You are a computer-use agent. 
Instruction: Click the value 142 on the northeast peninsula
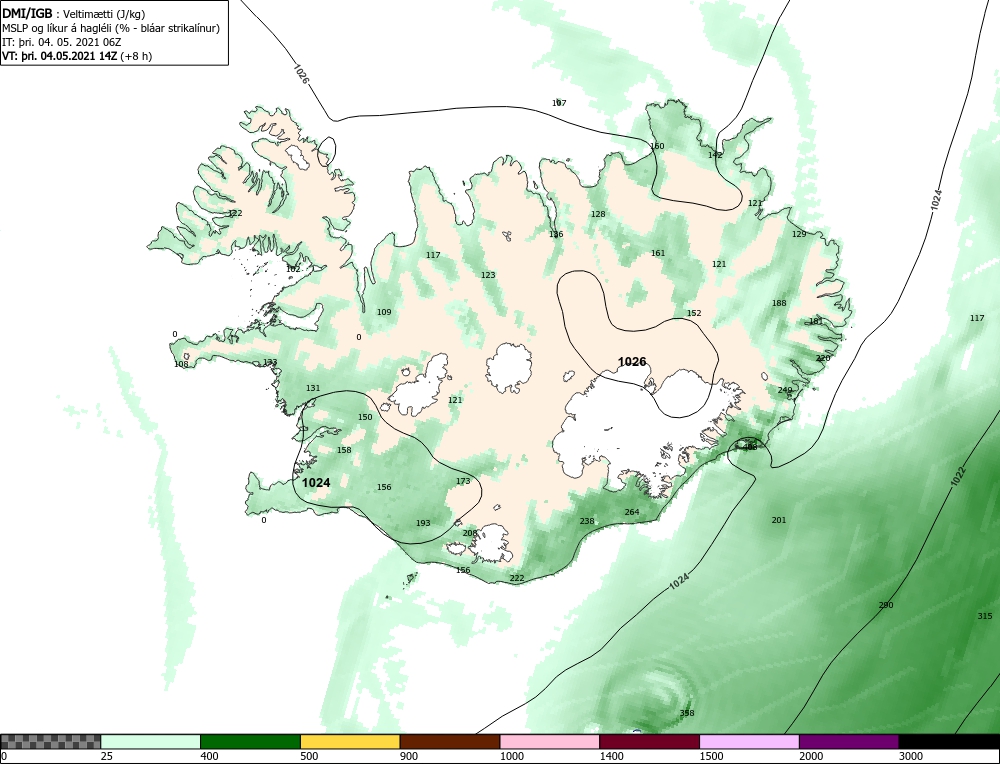[x=716, y=155]
